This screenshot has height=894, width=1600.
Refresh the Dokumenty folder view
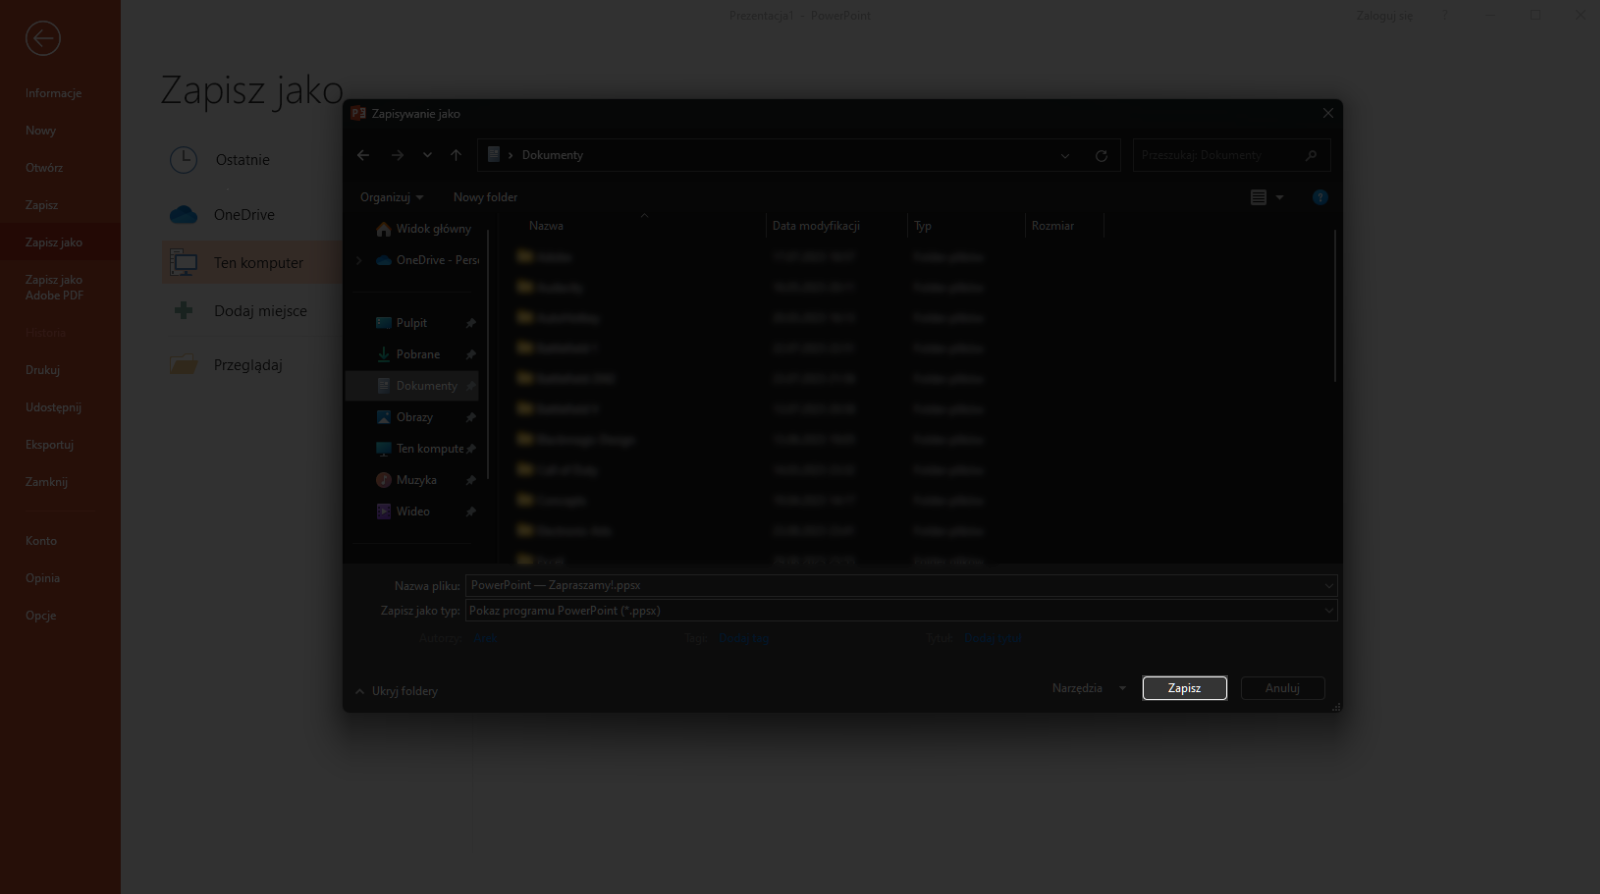(1101, 156)
